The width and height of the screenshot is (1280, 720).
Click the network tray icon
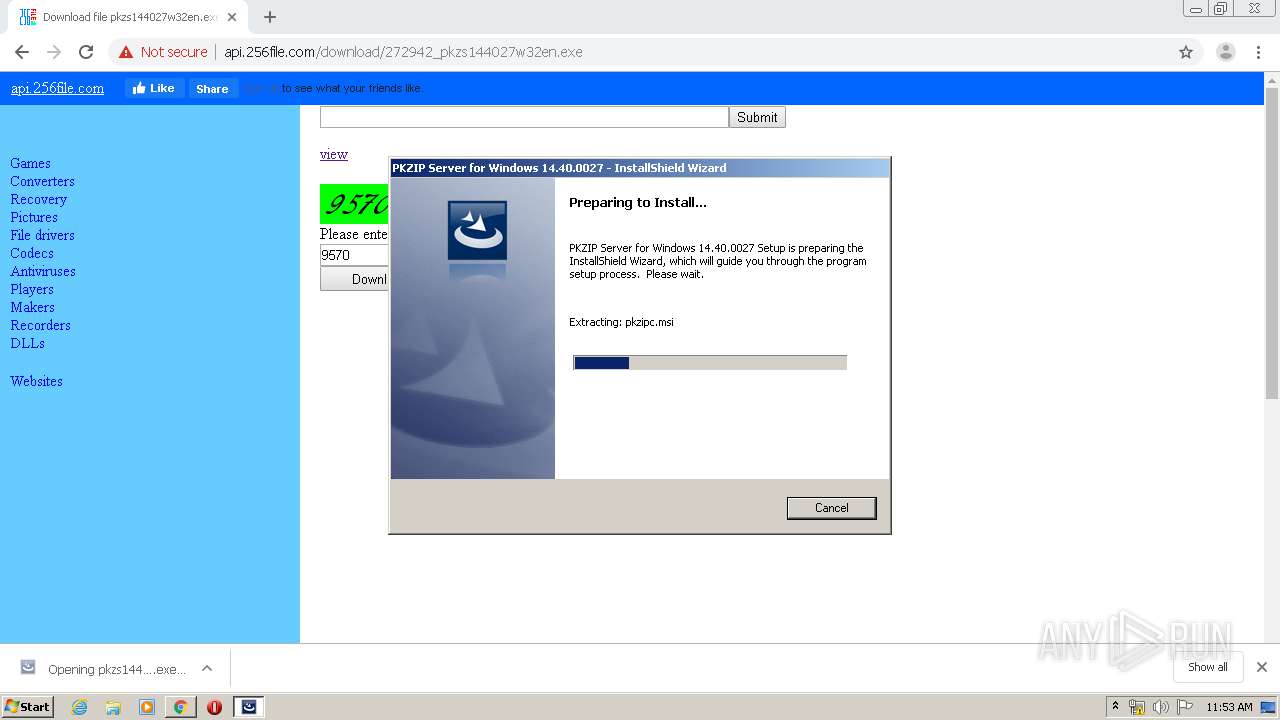click(x=1137, y=707)
